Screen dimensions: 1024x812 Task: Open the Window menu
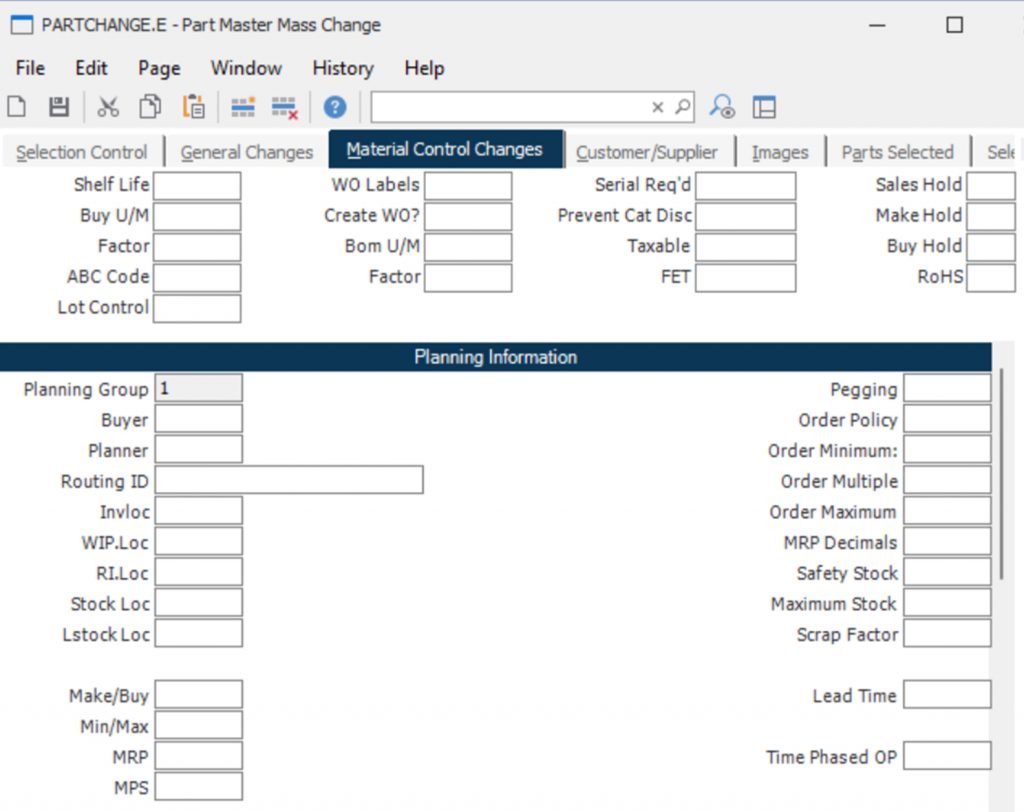click(x=246, y=68)
